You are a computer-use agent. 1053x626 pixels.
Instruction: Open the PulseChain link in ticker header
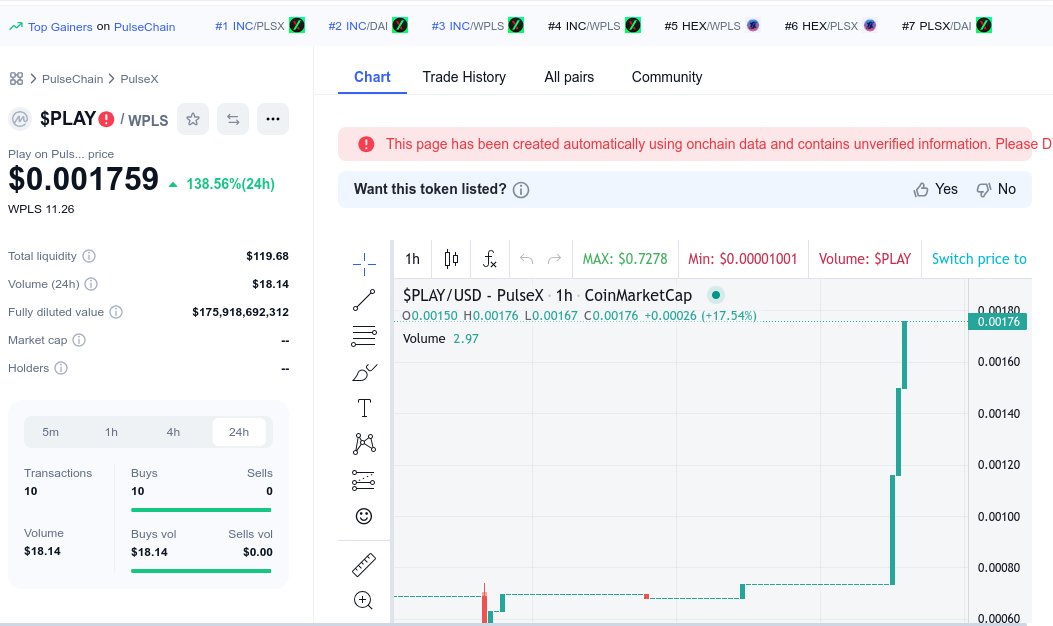(144, 27)
